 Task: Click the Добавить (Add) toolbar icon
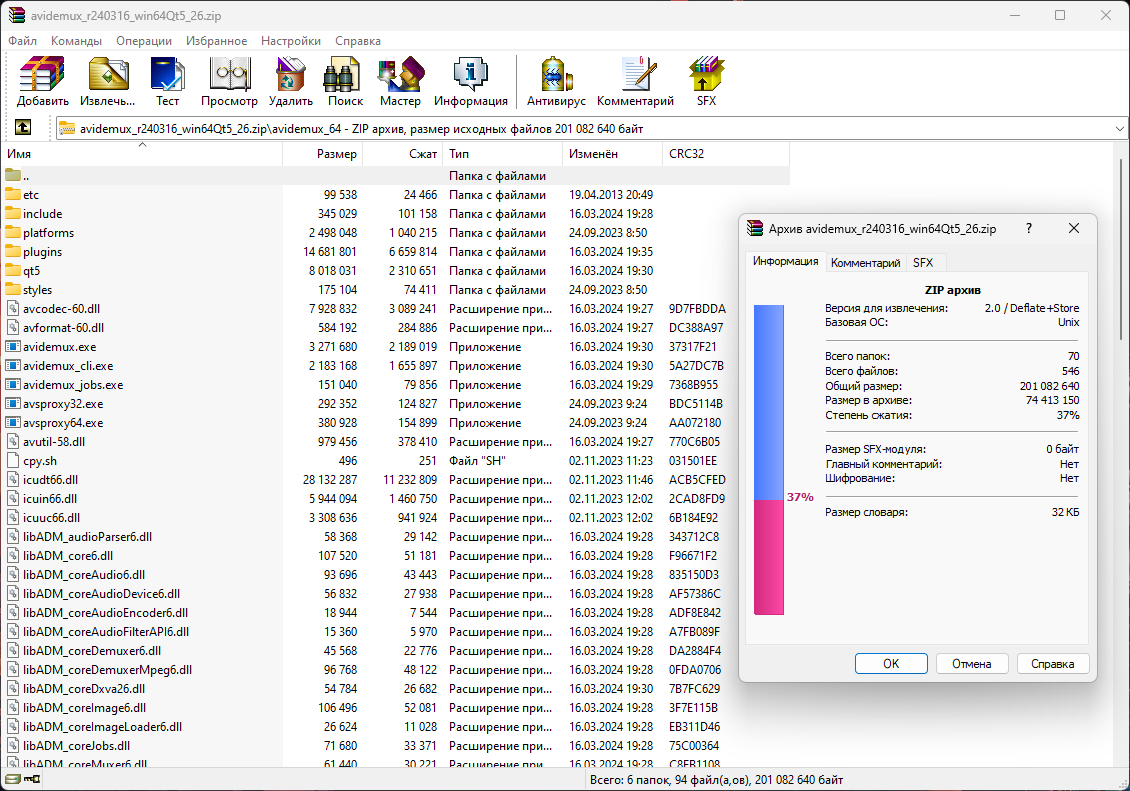42,81
